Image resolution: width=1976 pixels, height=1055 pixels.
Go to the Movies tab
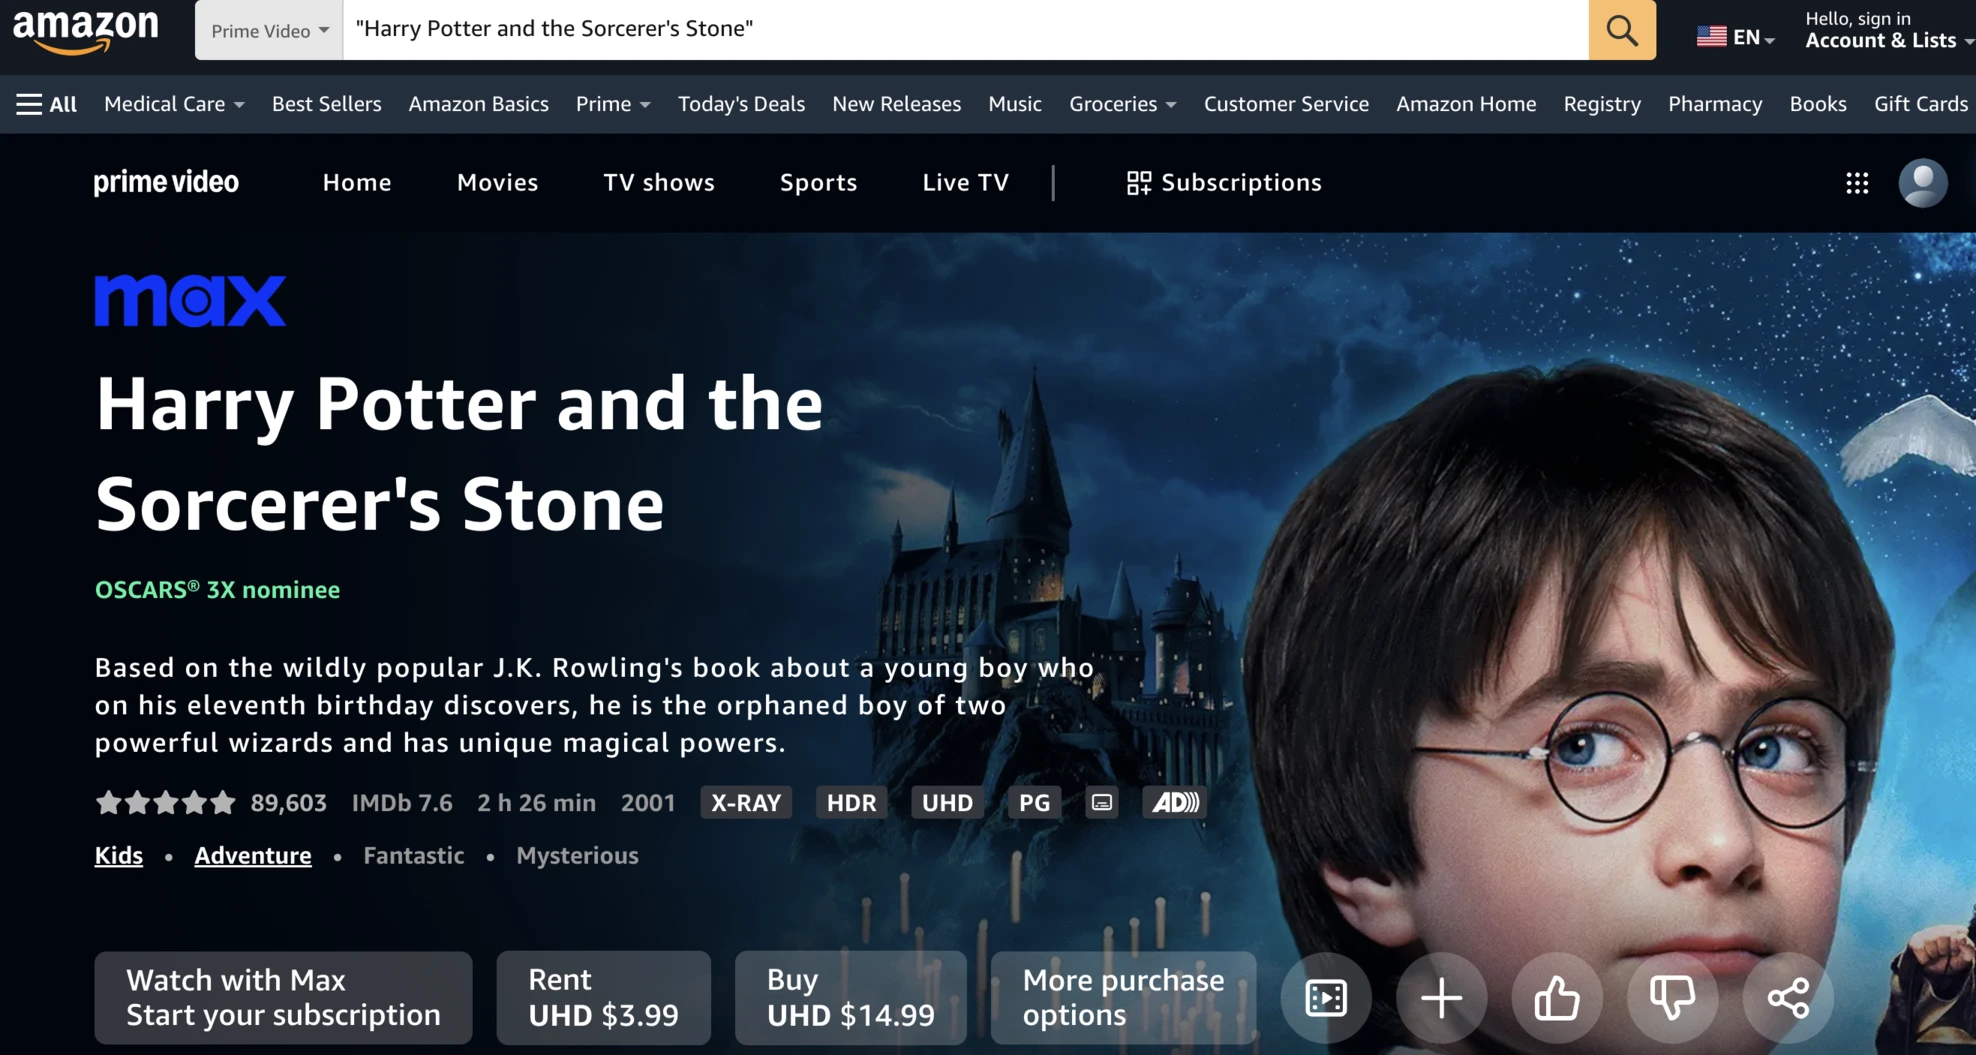point(497,182)
